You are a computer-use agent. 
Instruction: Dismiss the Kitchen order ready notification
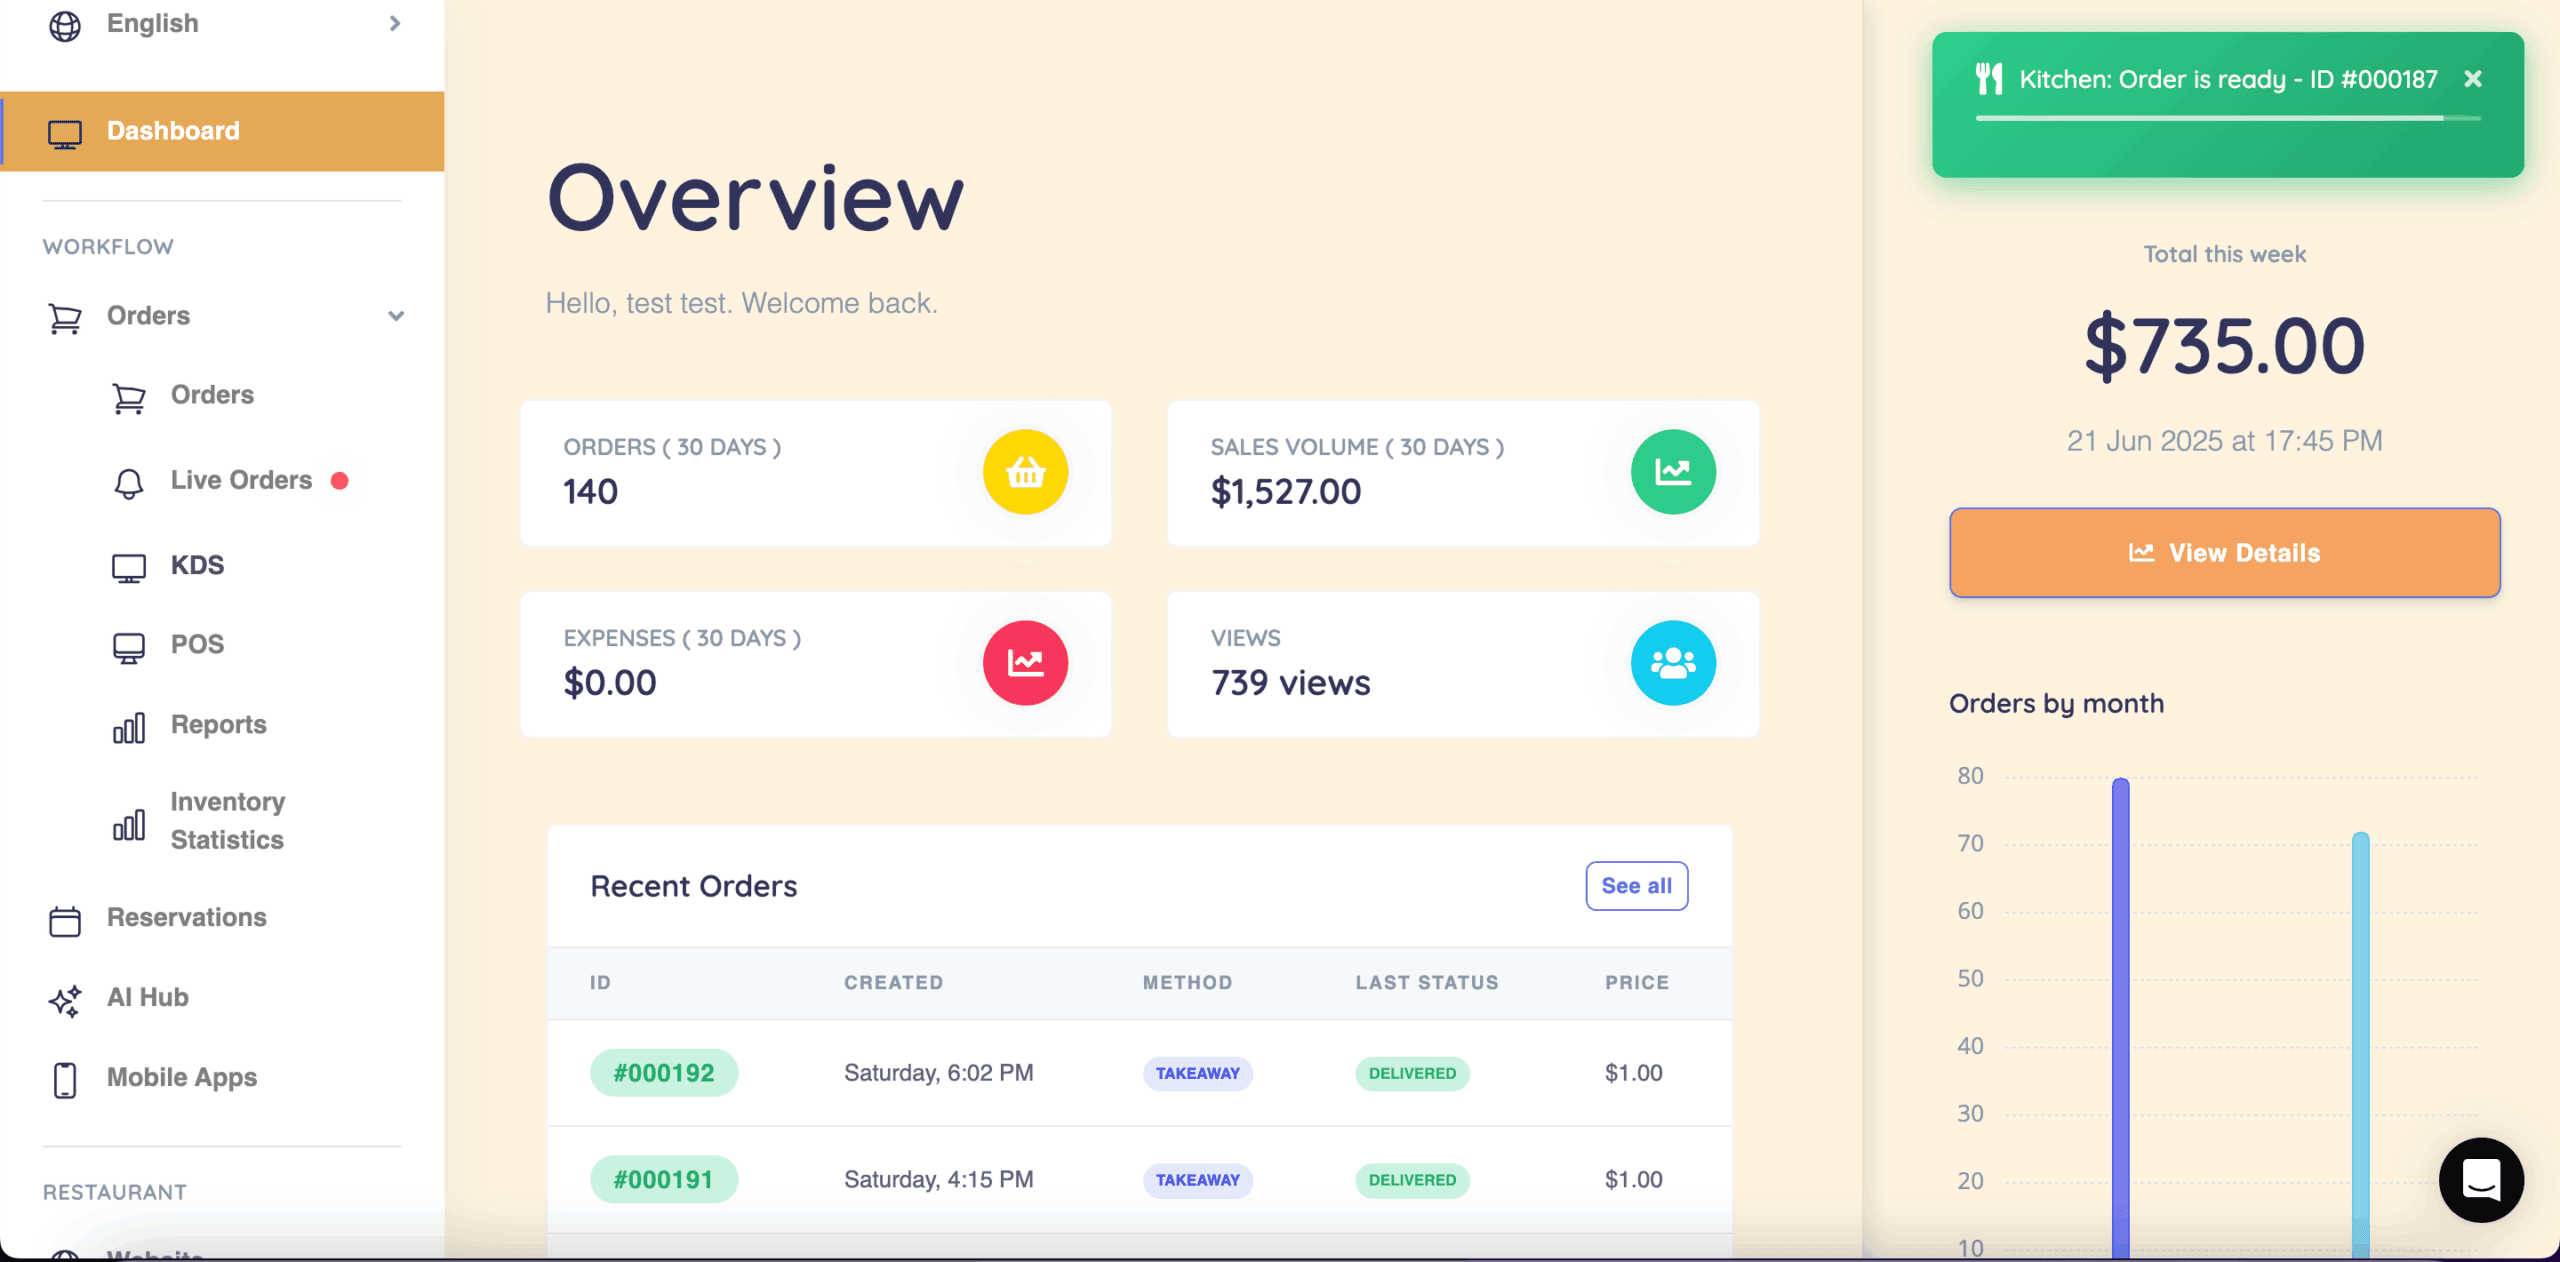2473,79
